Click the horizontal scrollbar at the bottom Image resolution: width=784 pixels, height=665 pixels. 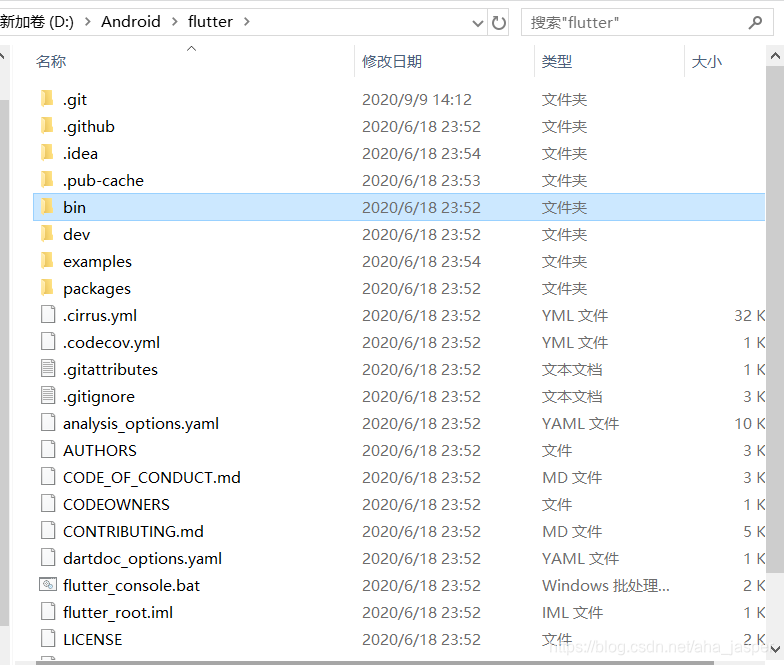coord(375,662)
